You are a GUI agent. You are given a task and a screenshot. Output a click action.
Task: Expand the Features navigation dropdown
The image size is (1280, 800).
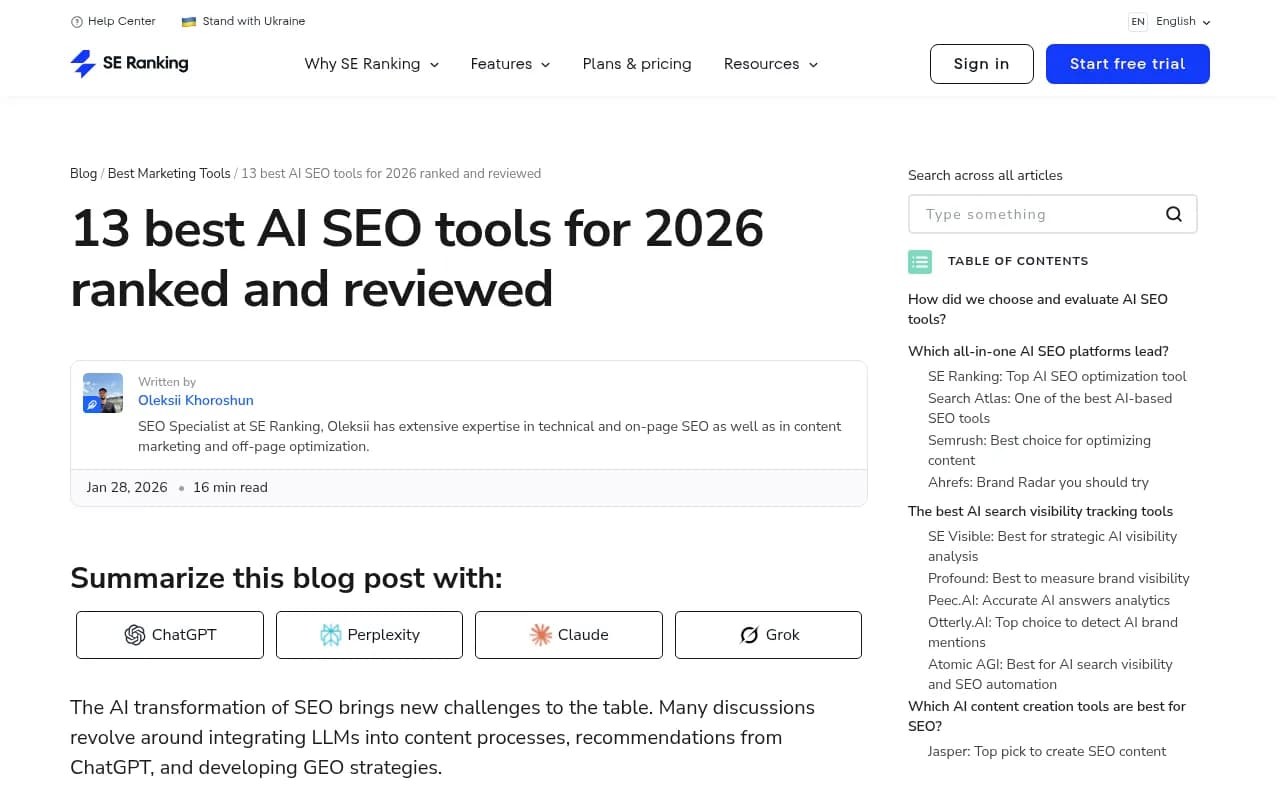coord(510,64)
